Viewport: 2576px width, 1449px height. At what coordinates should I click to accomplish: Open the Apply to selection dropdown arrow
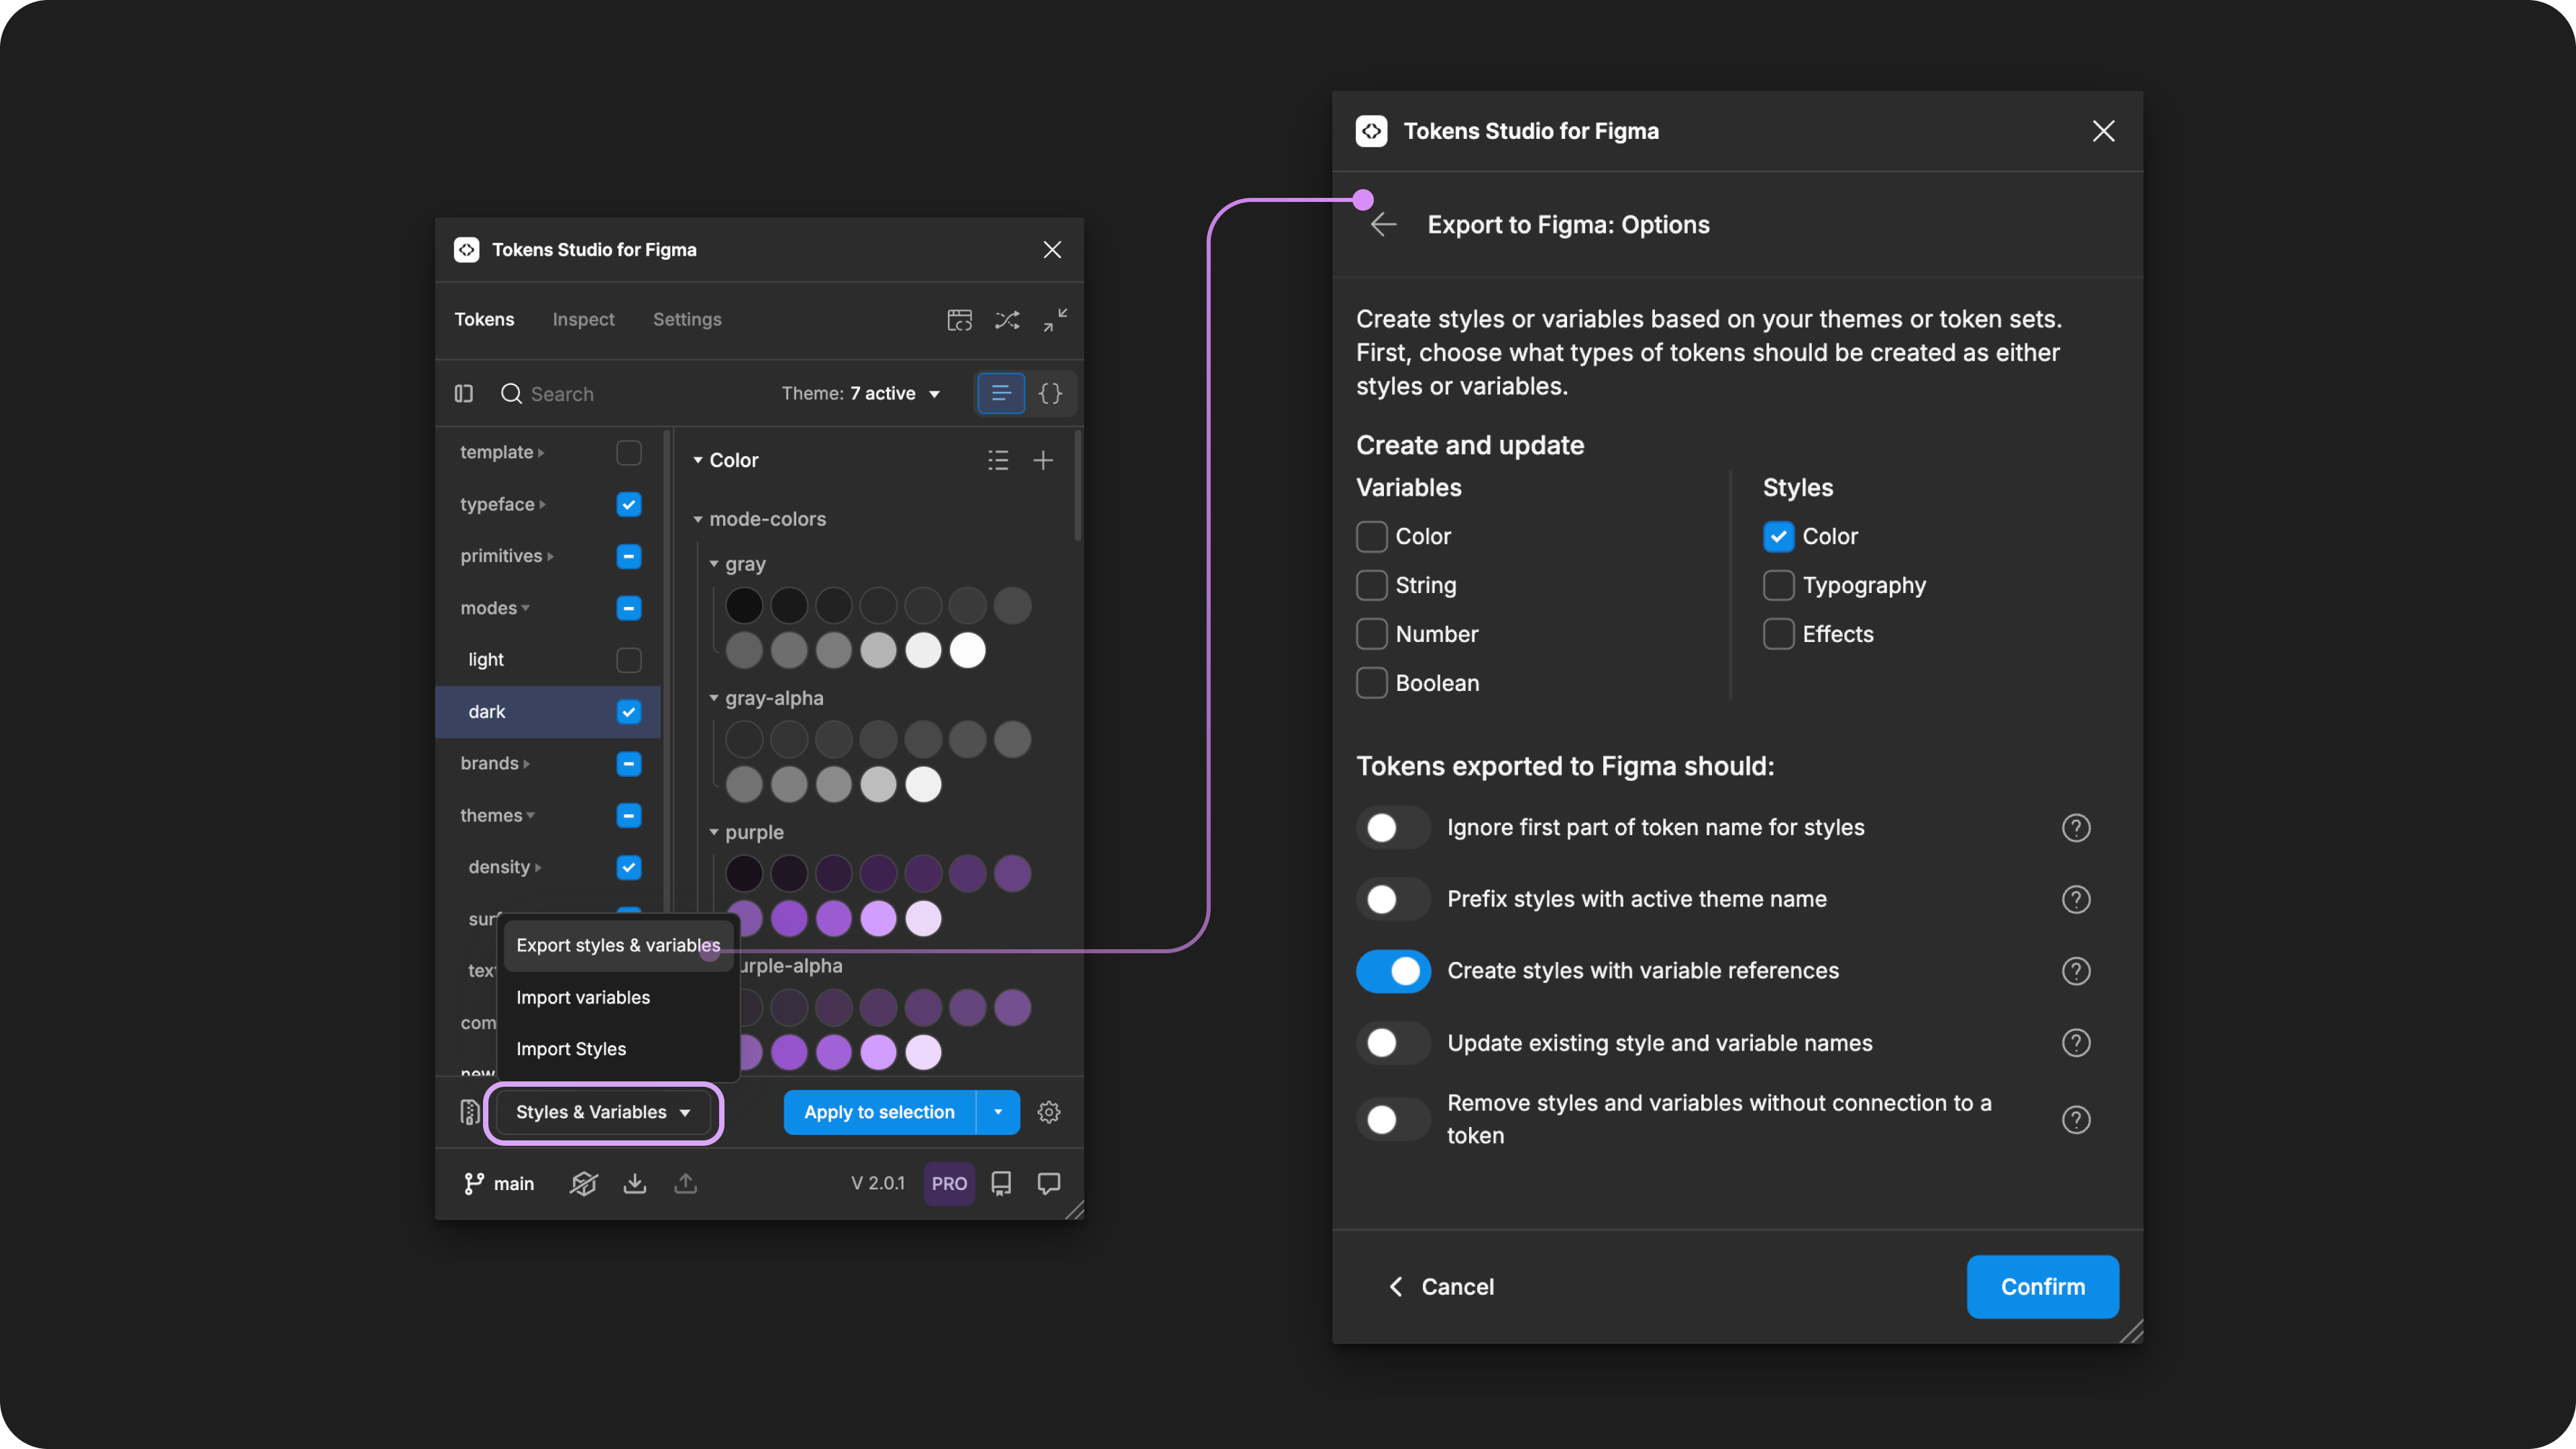pos(998,1112)
